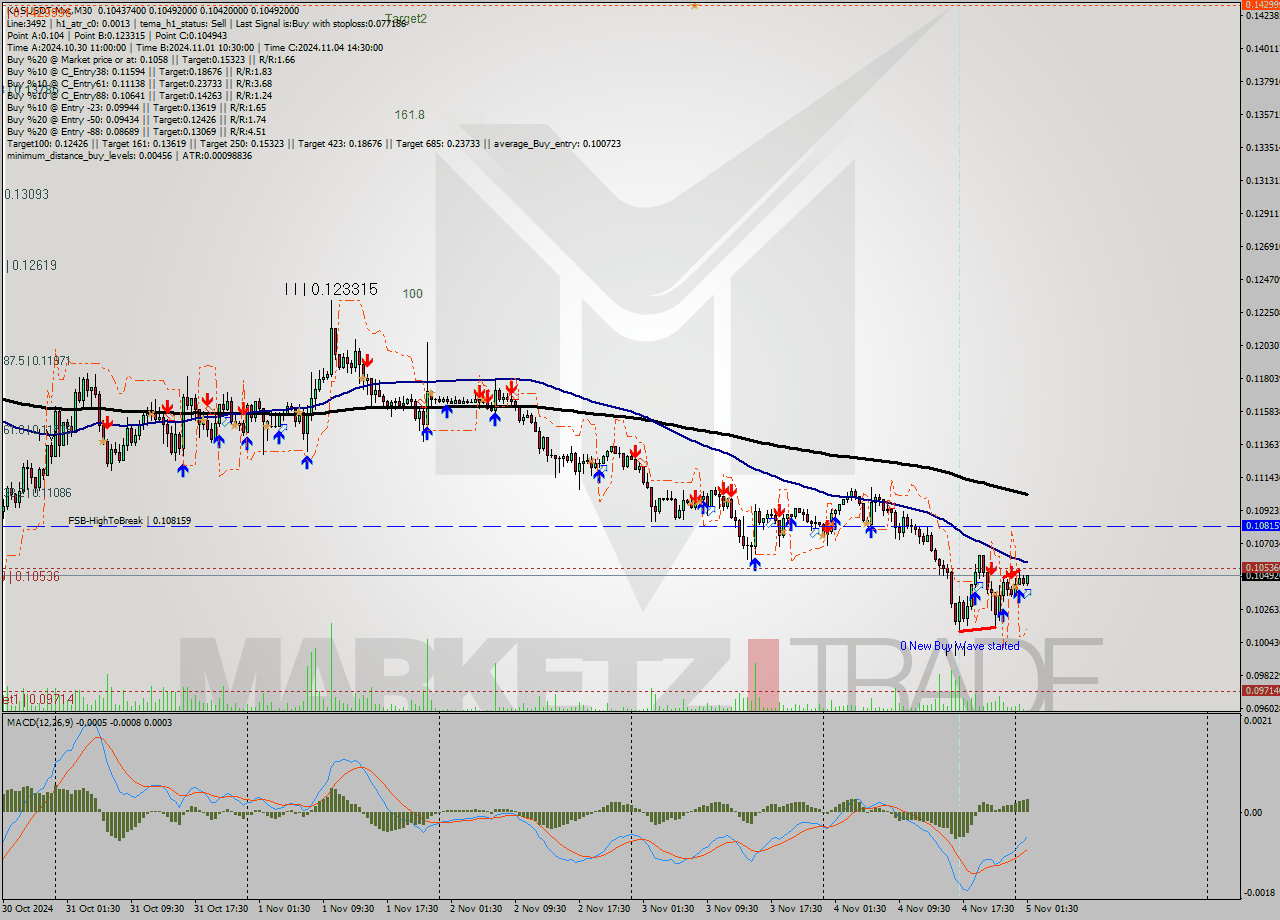Click the MACD(12,26,9) indicator title
Image resolution: width=1280 pixels, height=920 pixels.
tap(88, 722)
